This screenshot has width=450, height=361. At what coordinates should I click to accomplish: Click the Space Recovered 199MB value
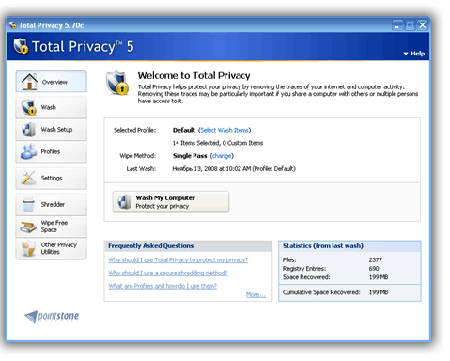378,277
